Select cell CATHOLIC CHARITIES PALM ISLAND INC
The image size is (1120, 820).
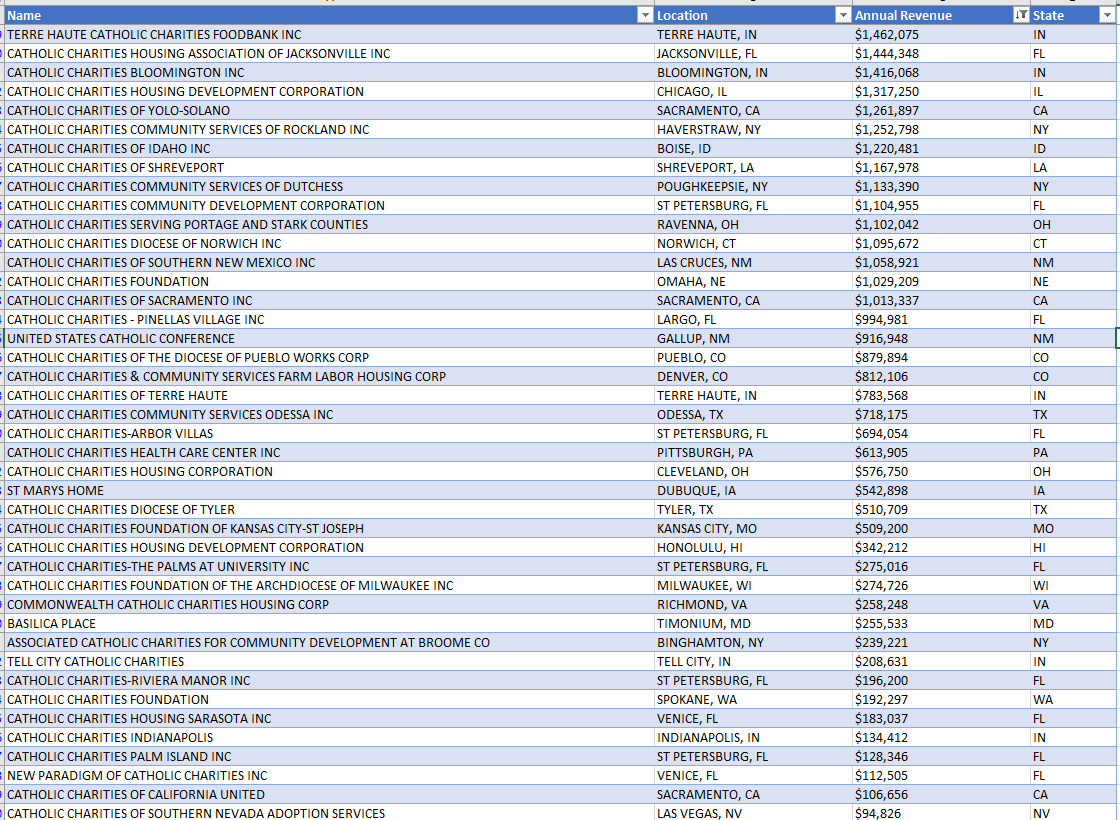tap(329, 756)
